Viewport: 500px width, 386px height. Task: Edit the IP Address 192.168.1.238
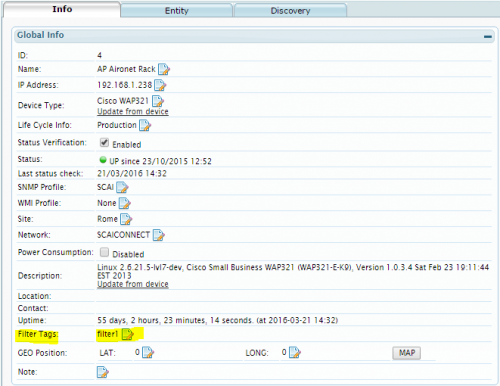pos(160,85)
